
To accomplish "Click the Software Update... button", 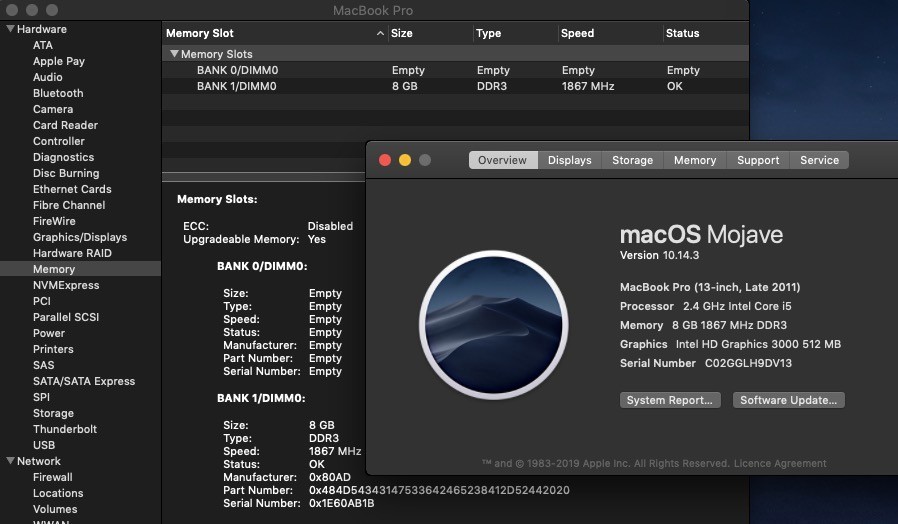I will (x=789, y=400).
